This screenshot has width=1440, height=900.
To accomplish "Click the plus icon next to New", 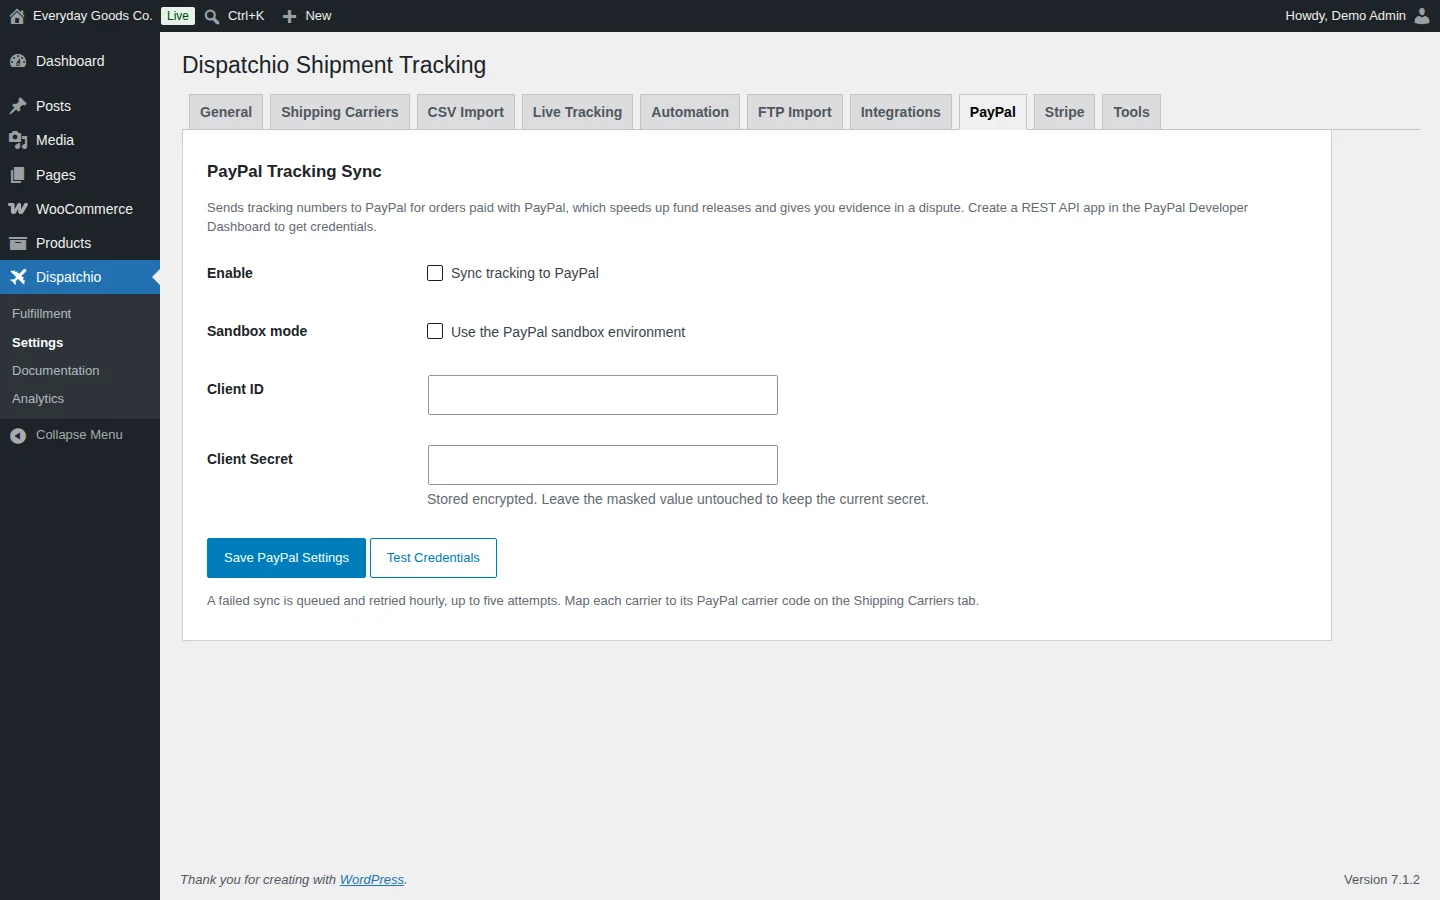I will click(290, 16).
